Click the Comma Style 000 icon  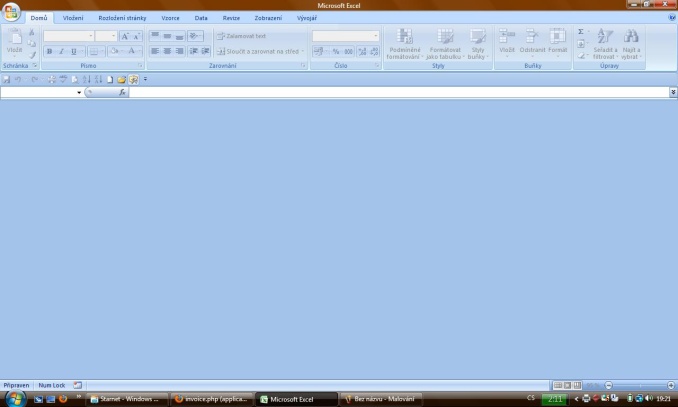pos(348,51)
